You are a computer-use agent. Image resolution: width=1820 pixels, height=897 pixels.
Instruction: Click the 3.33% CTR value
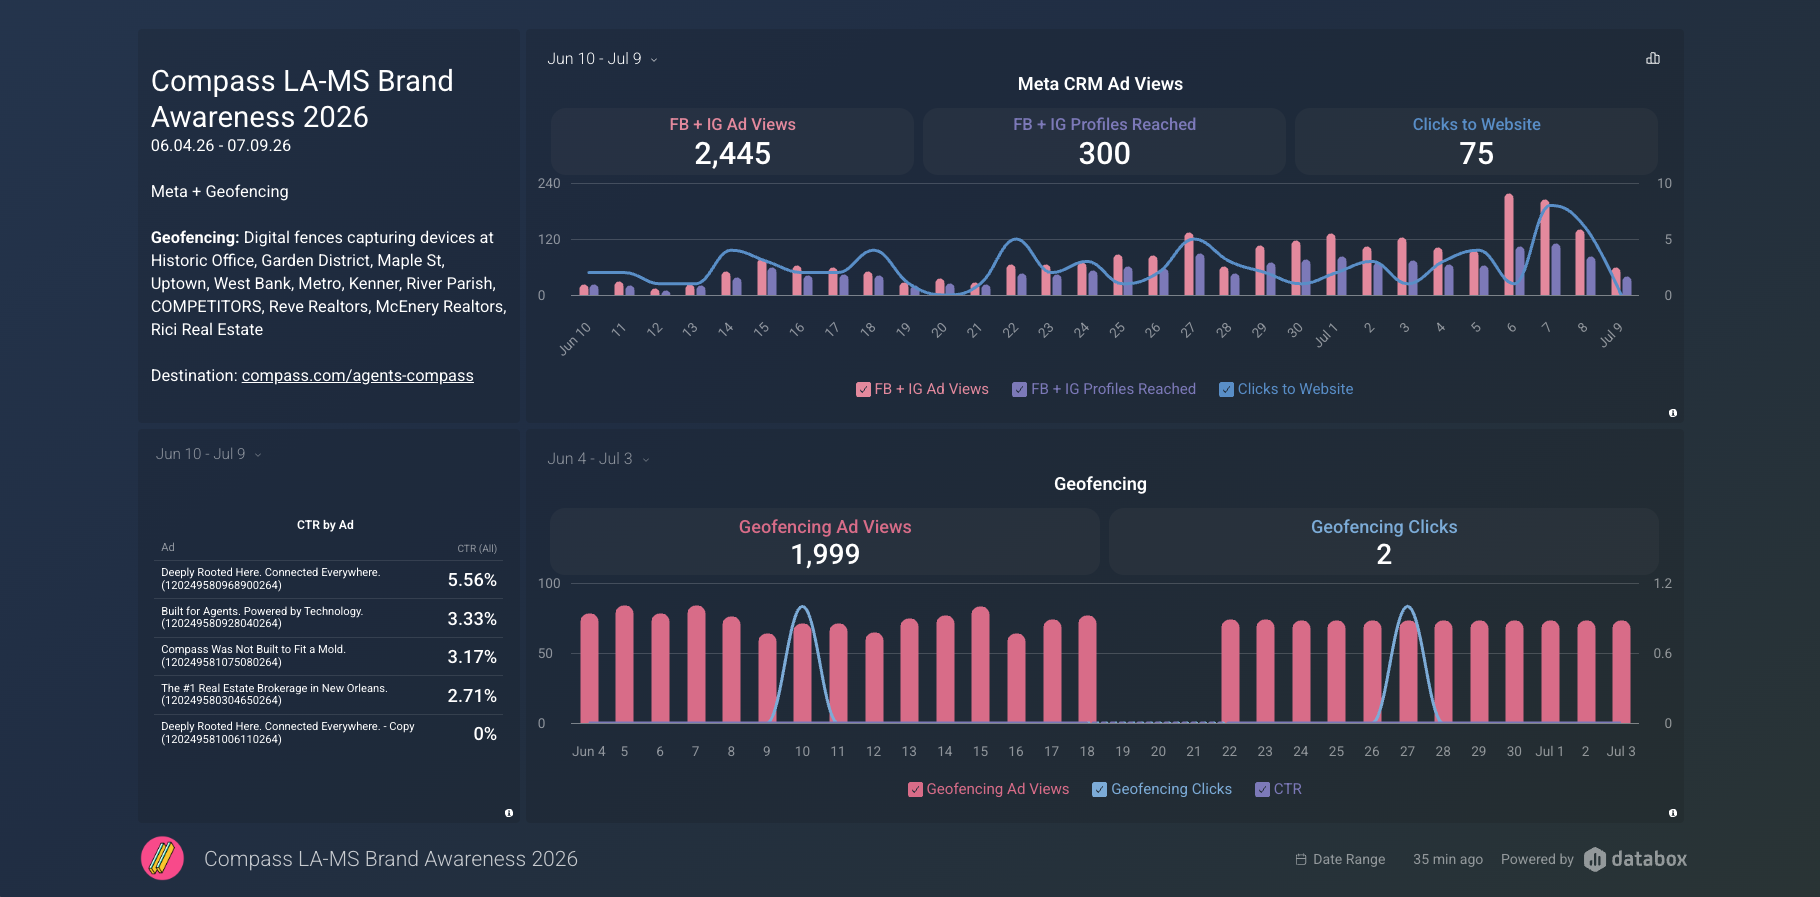pyautogui.click(x=472, y=619)
